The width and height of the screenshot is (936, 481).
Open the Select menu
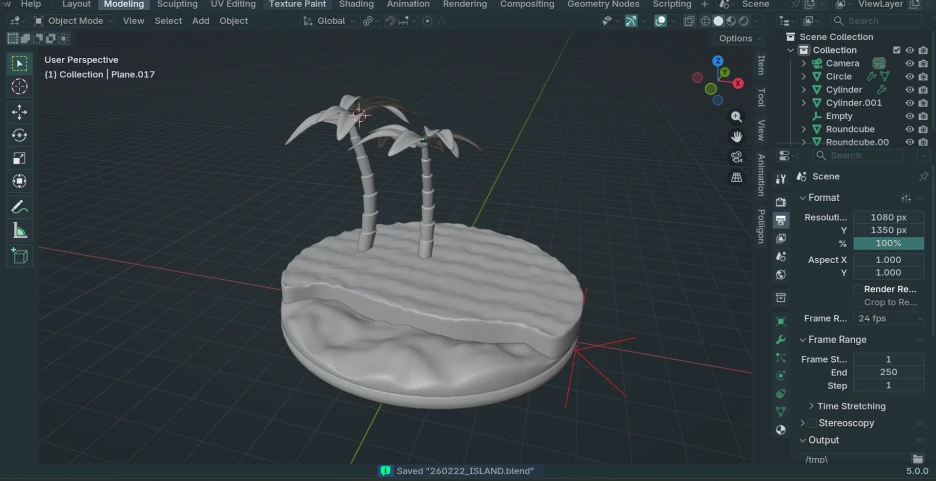point(168,21)
